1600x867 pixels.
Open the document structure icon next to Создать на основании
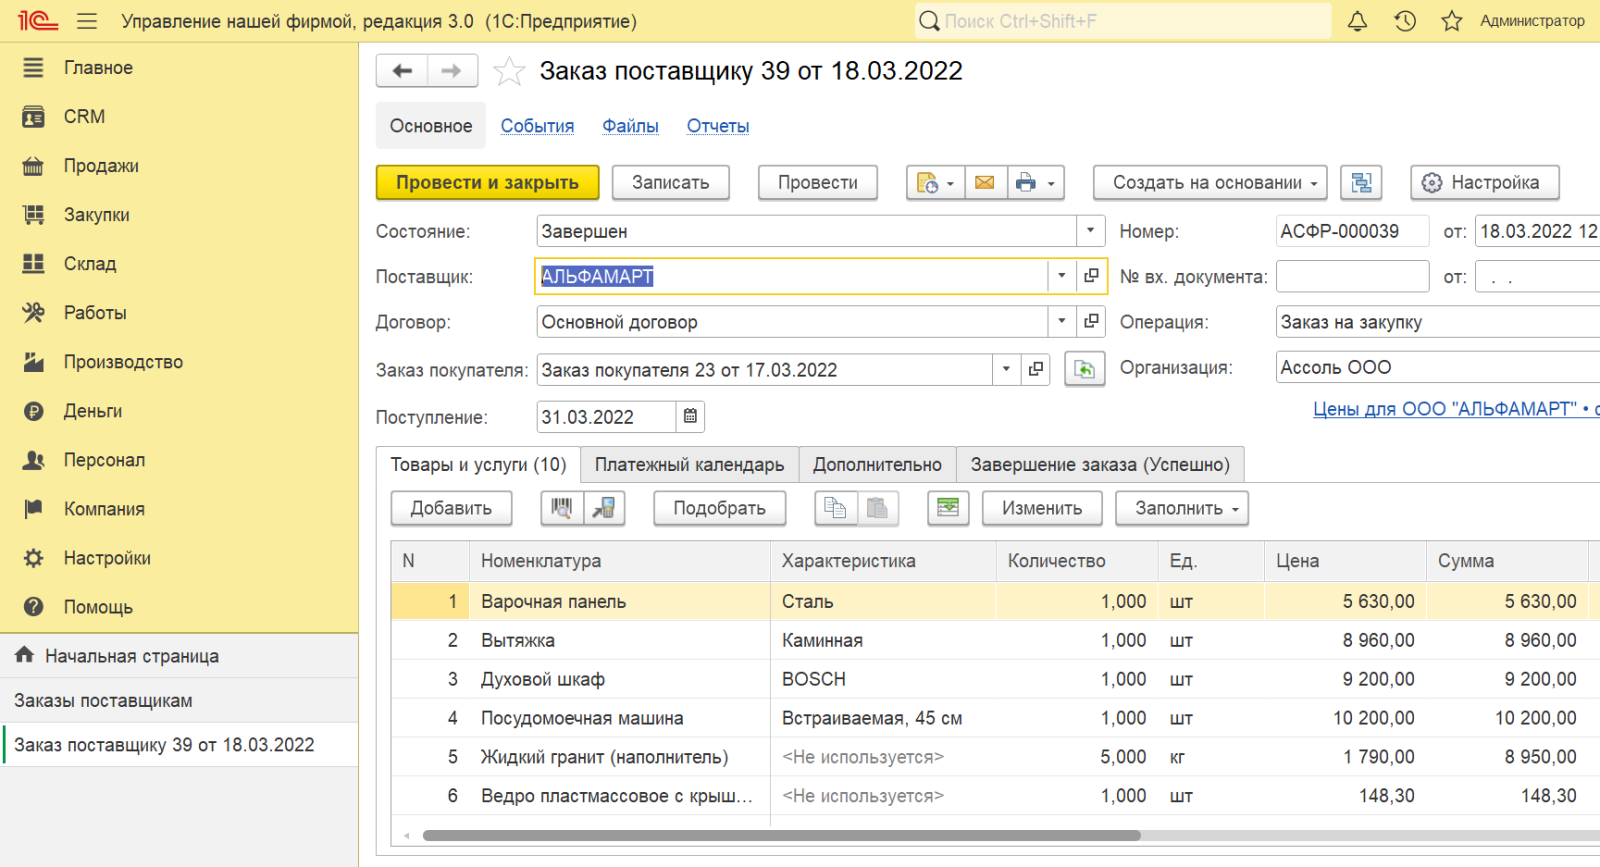[1361, 183]
